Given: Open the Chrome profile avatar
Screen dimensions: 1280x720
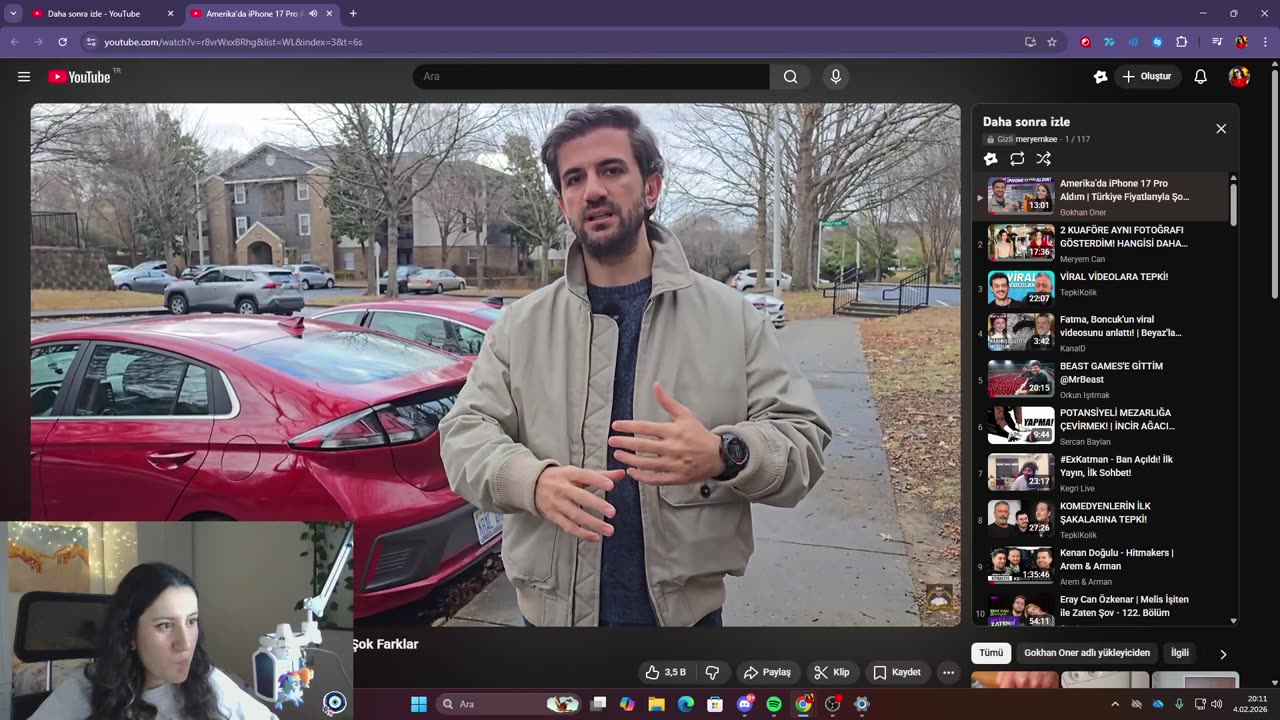Looking at the screenshot, I should pyautogui.click(x=1241, y=42).
